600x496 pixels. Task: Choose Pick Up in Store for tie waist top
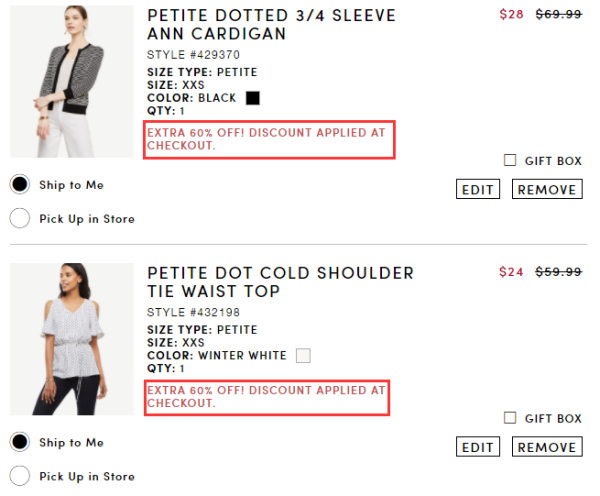[x=20, y=476]
